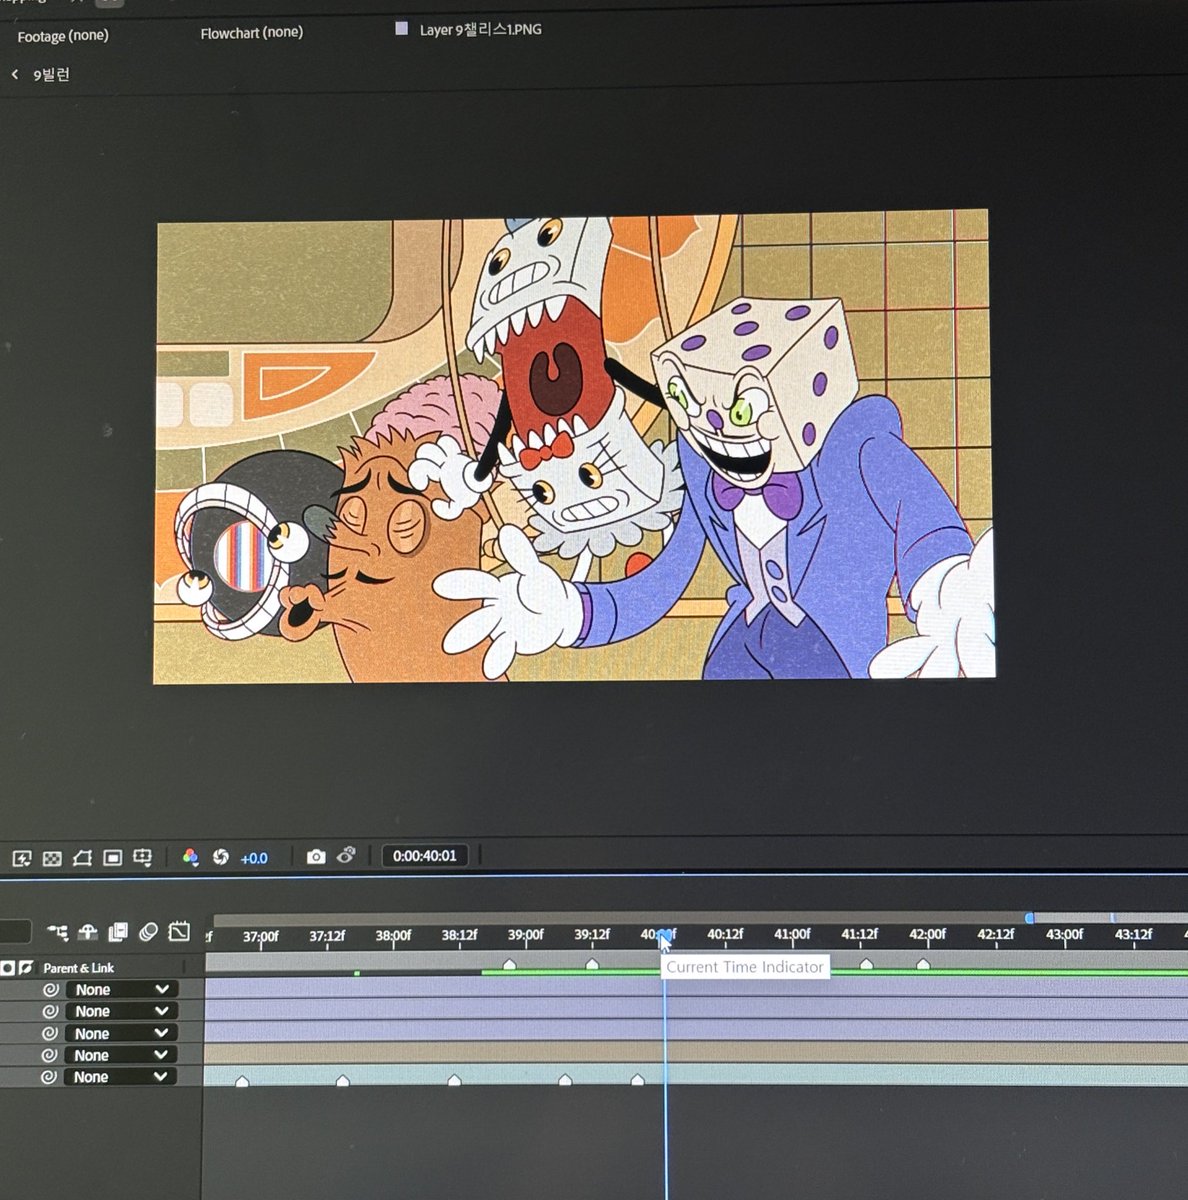Select the marker near 39:12f
1188x1200 pixels.
[x=592, y=964]
